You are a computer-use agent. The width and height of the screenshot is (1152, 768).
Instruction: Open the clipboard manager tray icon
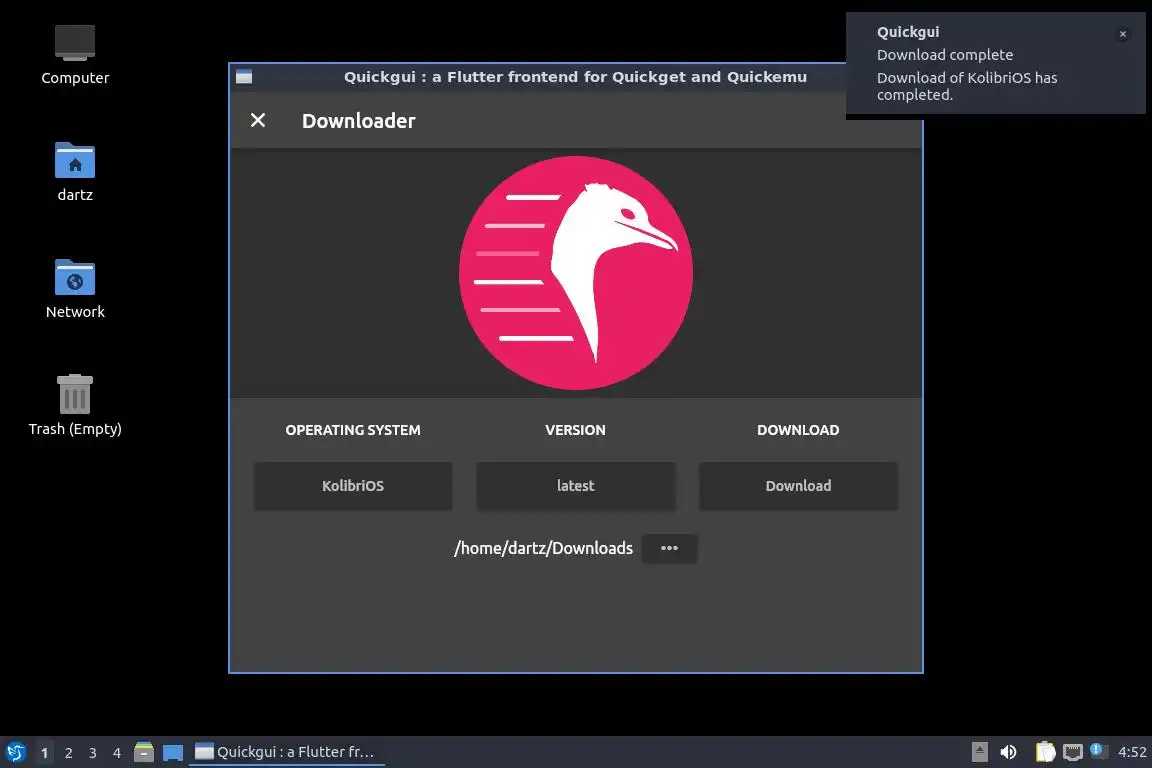1045,752
